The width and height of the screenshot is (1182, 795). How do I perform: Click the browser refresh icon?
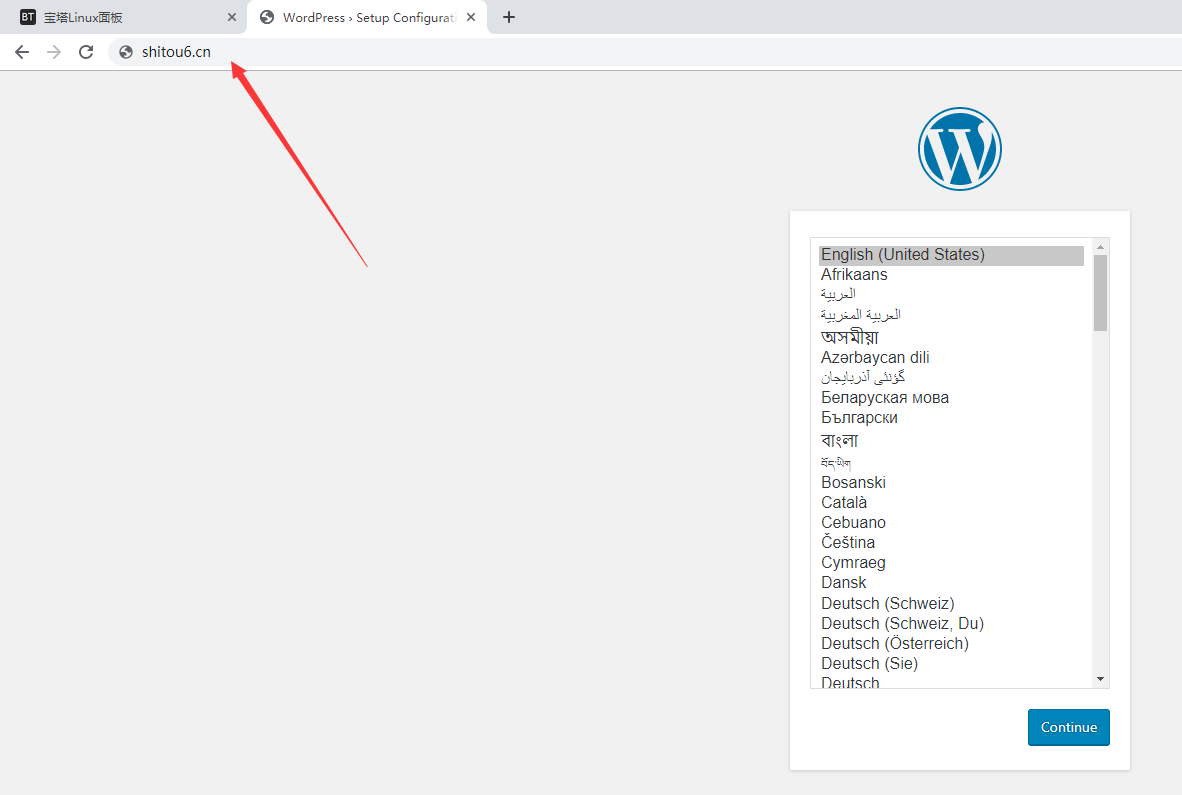pyautogui.click(x=85, y=52)
